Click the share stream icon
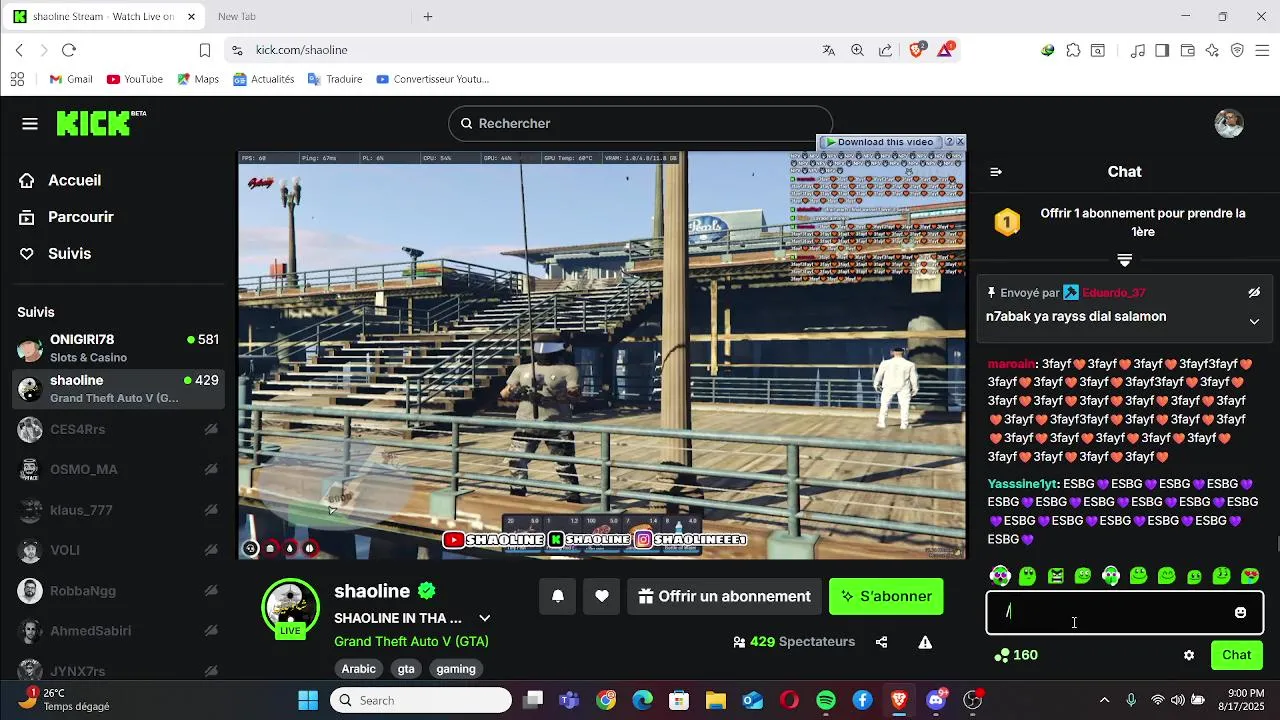 click(881, 642)
